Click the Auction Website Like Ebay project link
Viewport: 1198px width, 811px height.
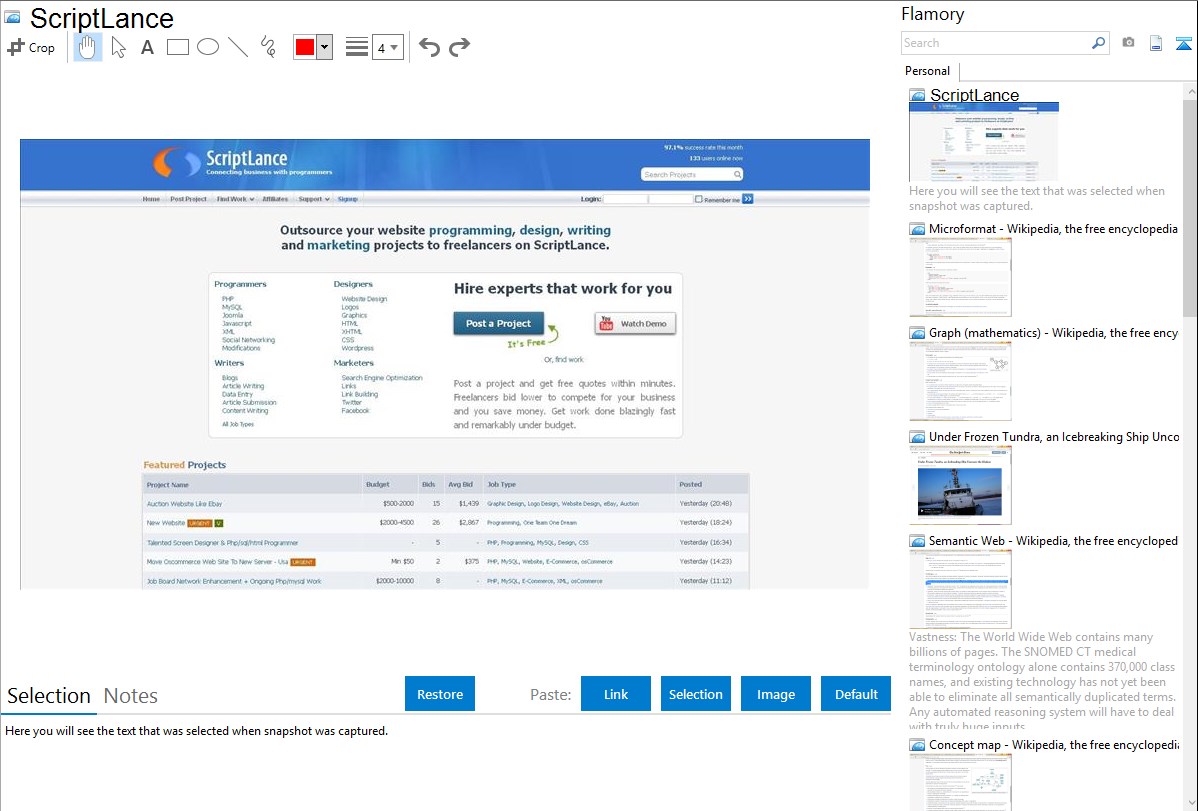tap(184, 504)
